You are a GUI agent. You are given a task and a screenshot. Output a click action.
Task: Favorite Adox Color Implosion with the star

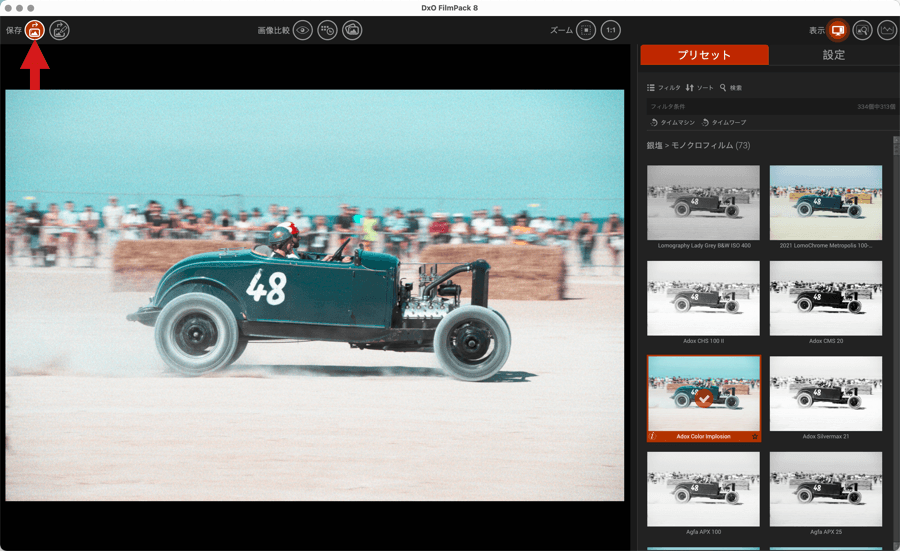coord(754,437)
